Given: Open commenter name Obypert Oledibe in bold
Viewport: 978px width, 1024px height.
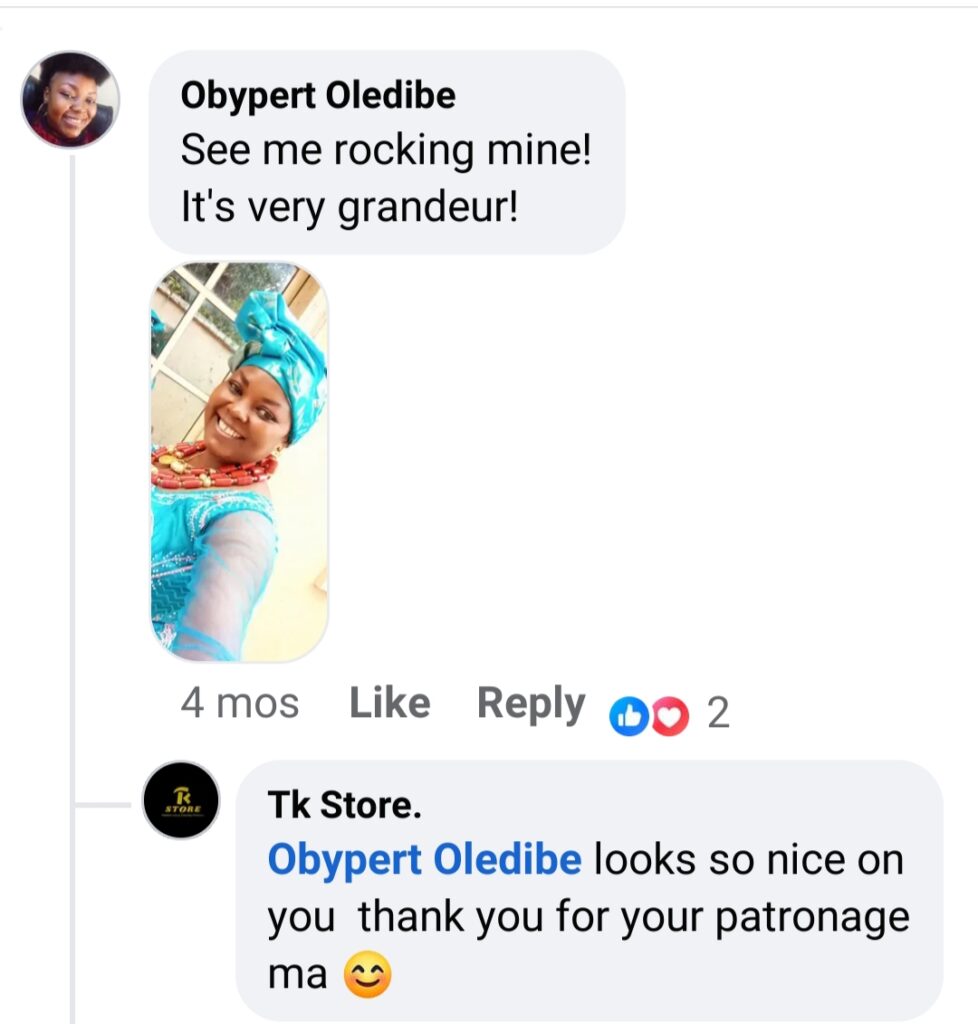Looking at the screenshot, I should point(318,96).
